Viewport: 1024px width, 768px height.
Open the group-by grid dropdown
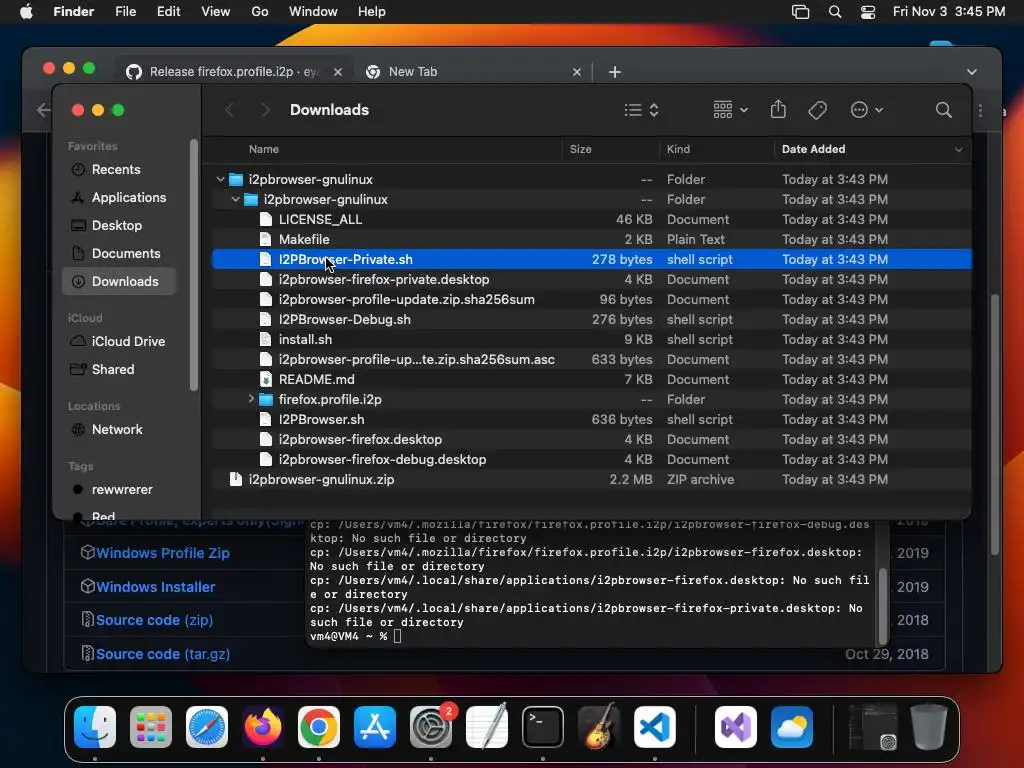[x=730, y=110]
